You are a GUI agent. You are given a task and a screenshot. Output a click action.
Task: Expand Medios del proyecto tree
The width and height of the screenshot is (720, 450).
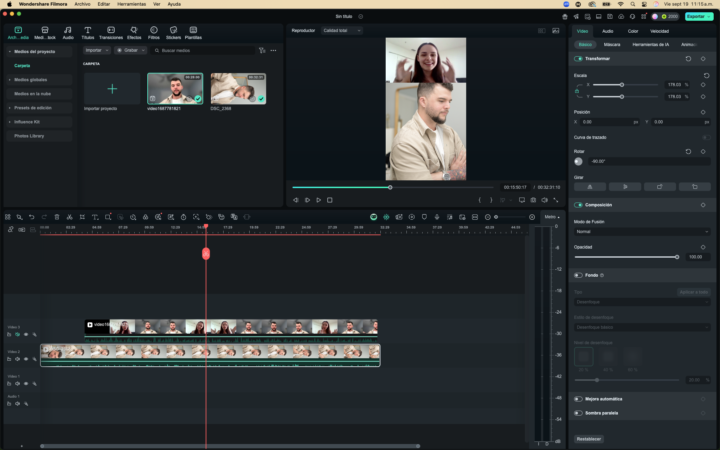tap(10, 51)
